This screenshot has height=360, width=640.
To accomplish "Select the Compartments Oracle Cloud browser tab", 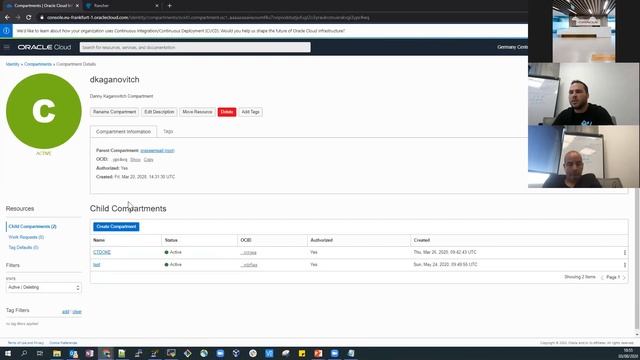I will pyautogui.click(x=41, y=6).
